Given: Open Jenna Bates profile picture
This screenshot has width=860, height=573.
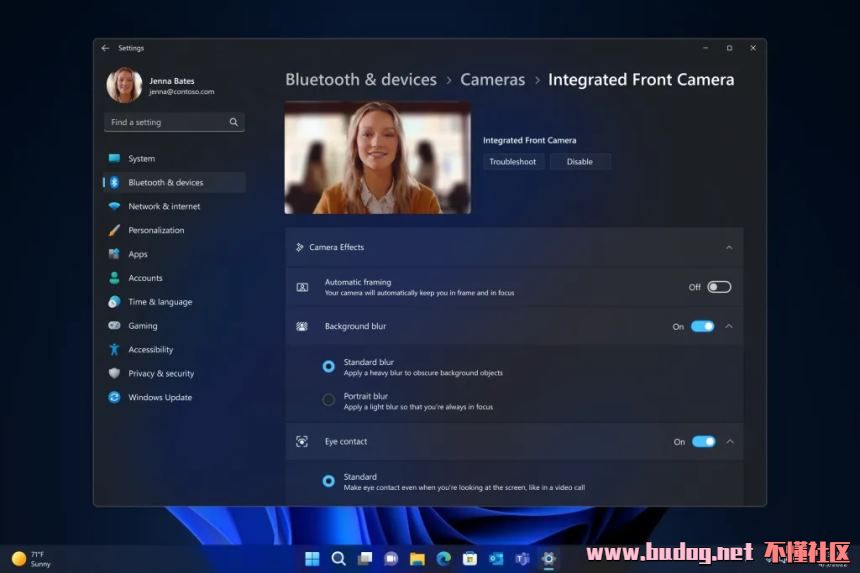Looking at the screenshot, I should click(x=125, y=85).
